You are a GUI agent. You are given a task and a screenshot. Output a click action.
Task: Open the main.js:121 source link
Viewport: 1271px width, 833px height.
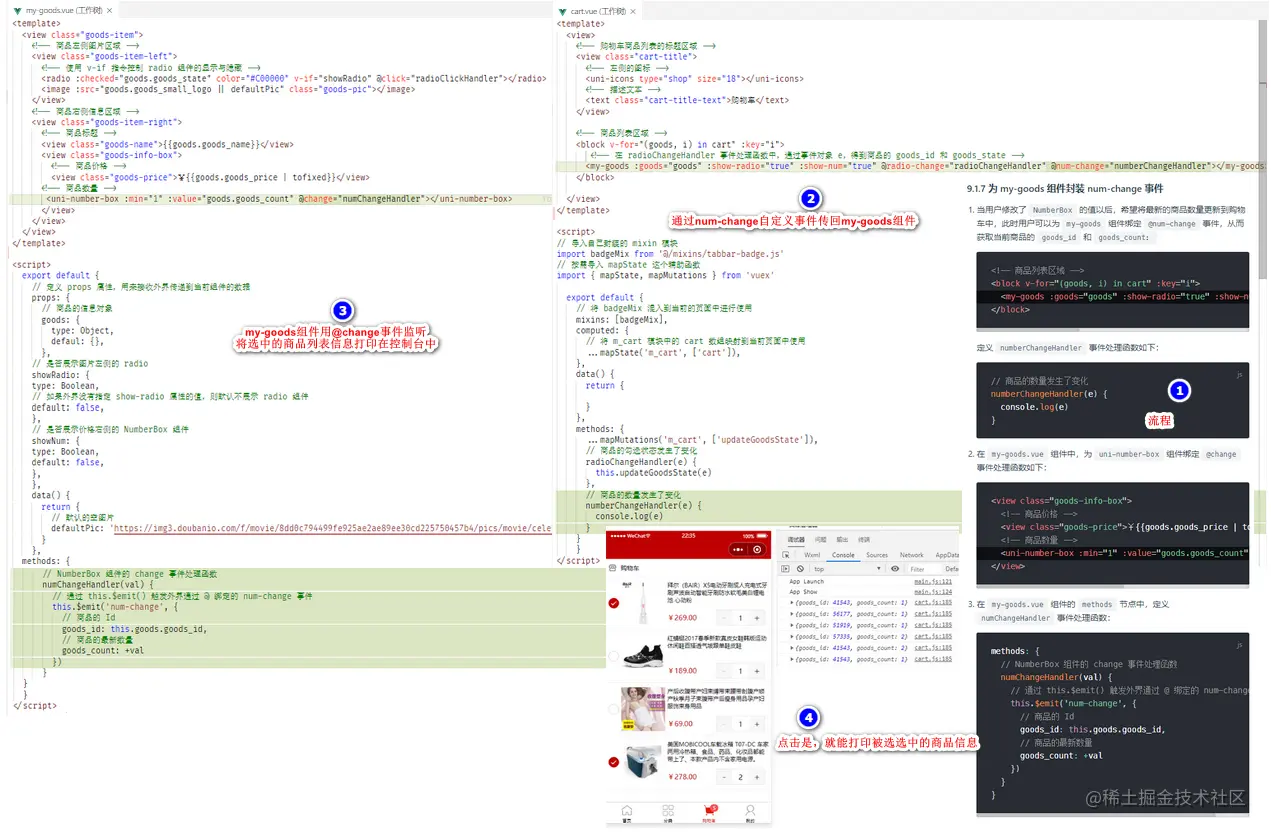point(933,581)
